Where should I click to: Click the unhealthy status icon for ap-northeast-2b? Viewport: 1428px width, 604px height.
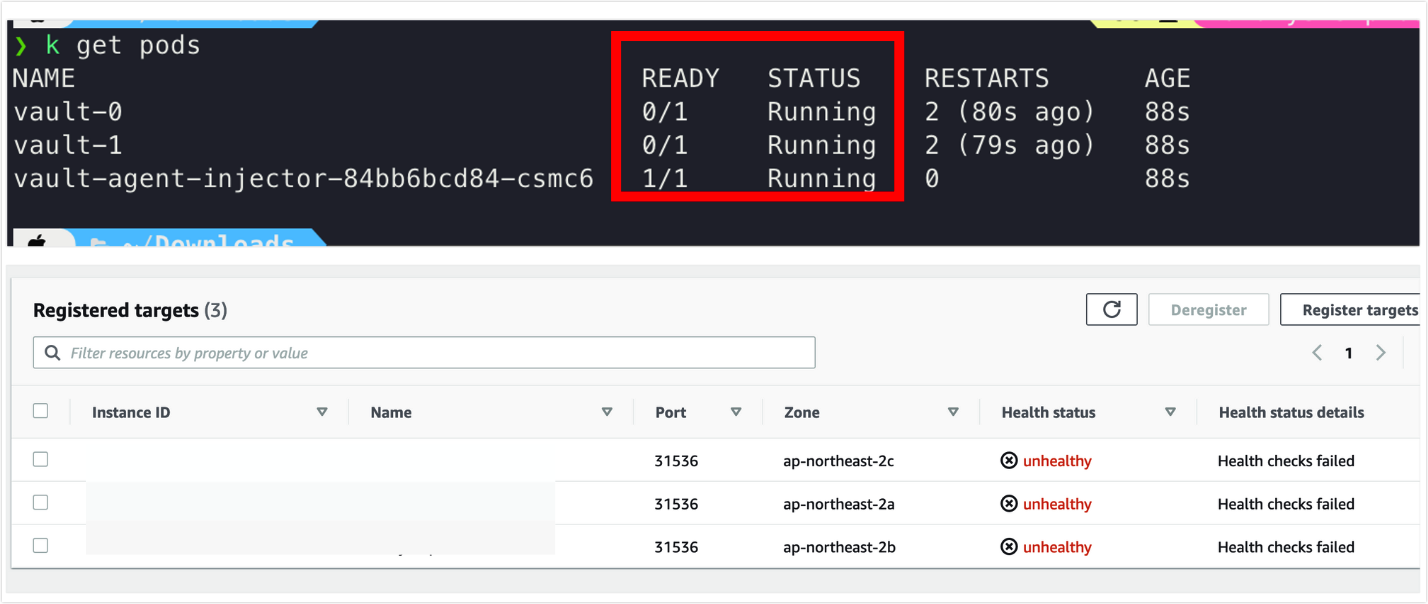(1009, 547)
